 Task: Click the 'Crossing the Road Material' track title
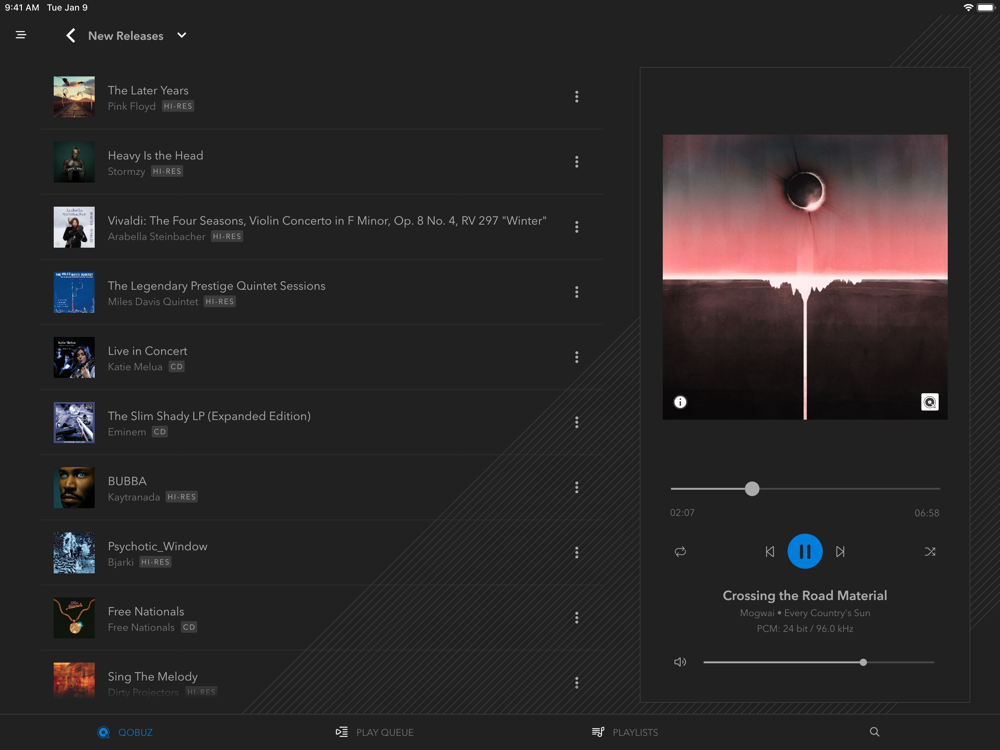click(805, 595)
